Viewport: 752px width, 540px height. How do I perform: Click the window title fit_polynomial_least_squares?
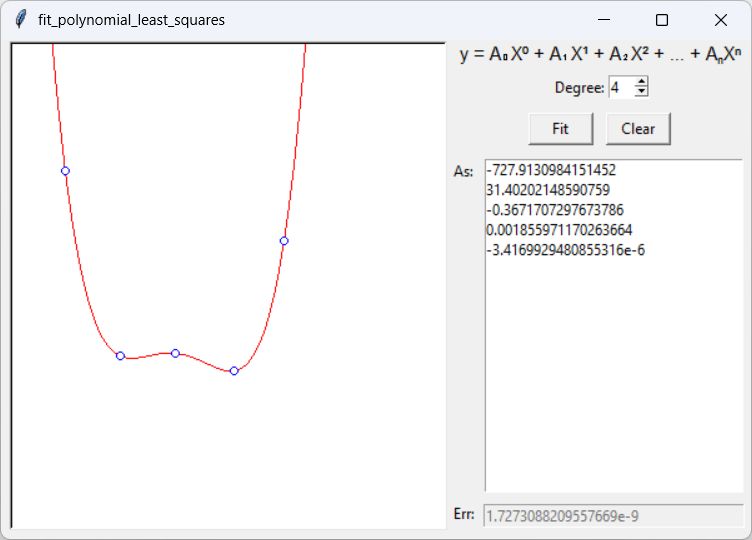tap(131, 20)
